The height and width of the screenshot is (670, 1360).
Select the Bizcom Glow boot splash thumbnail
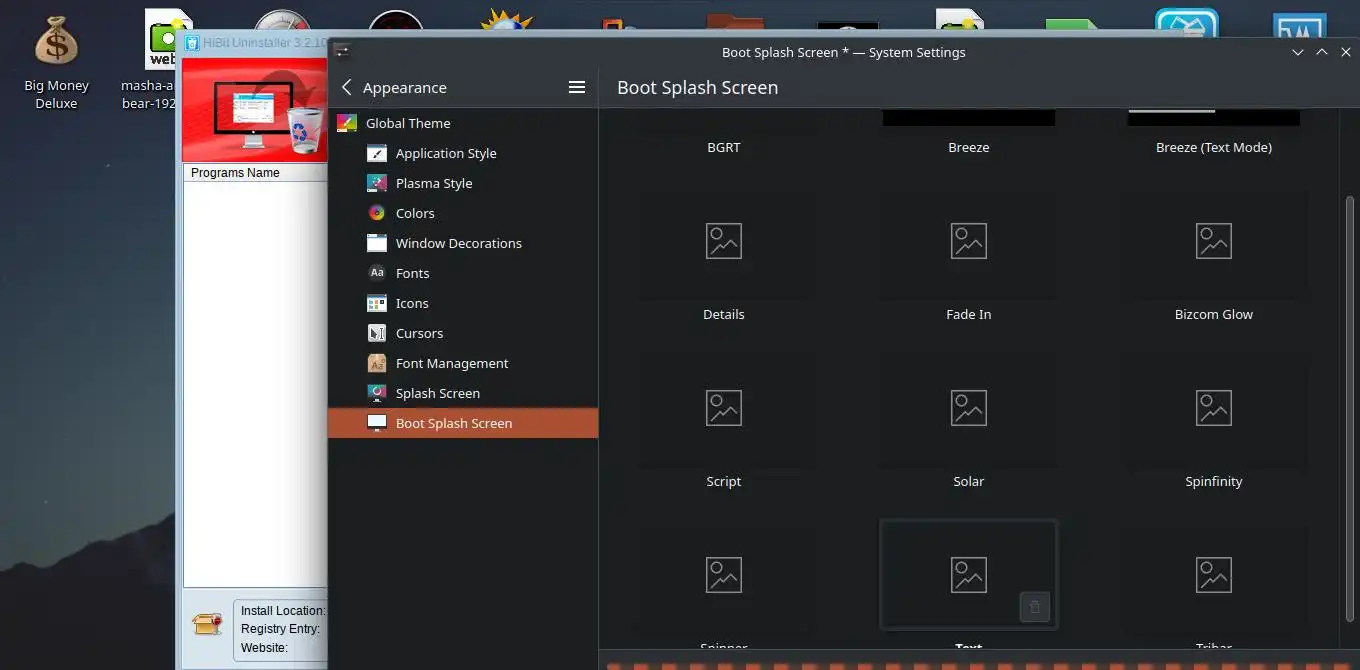pyautogui.click(x=1214, y=241)
